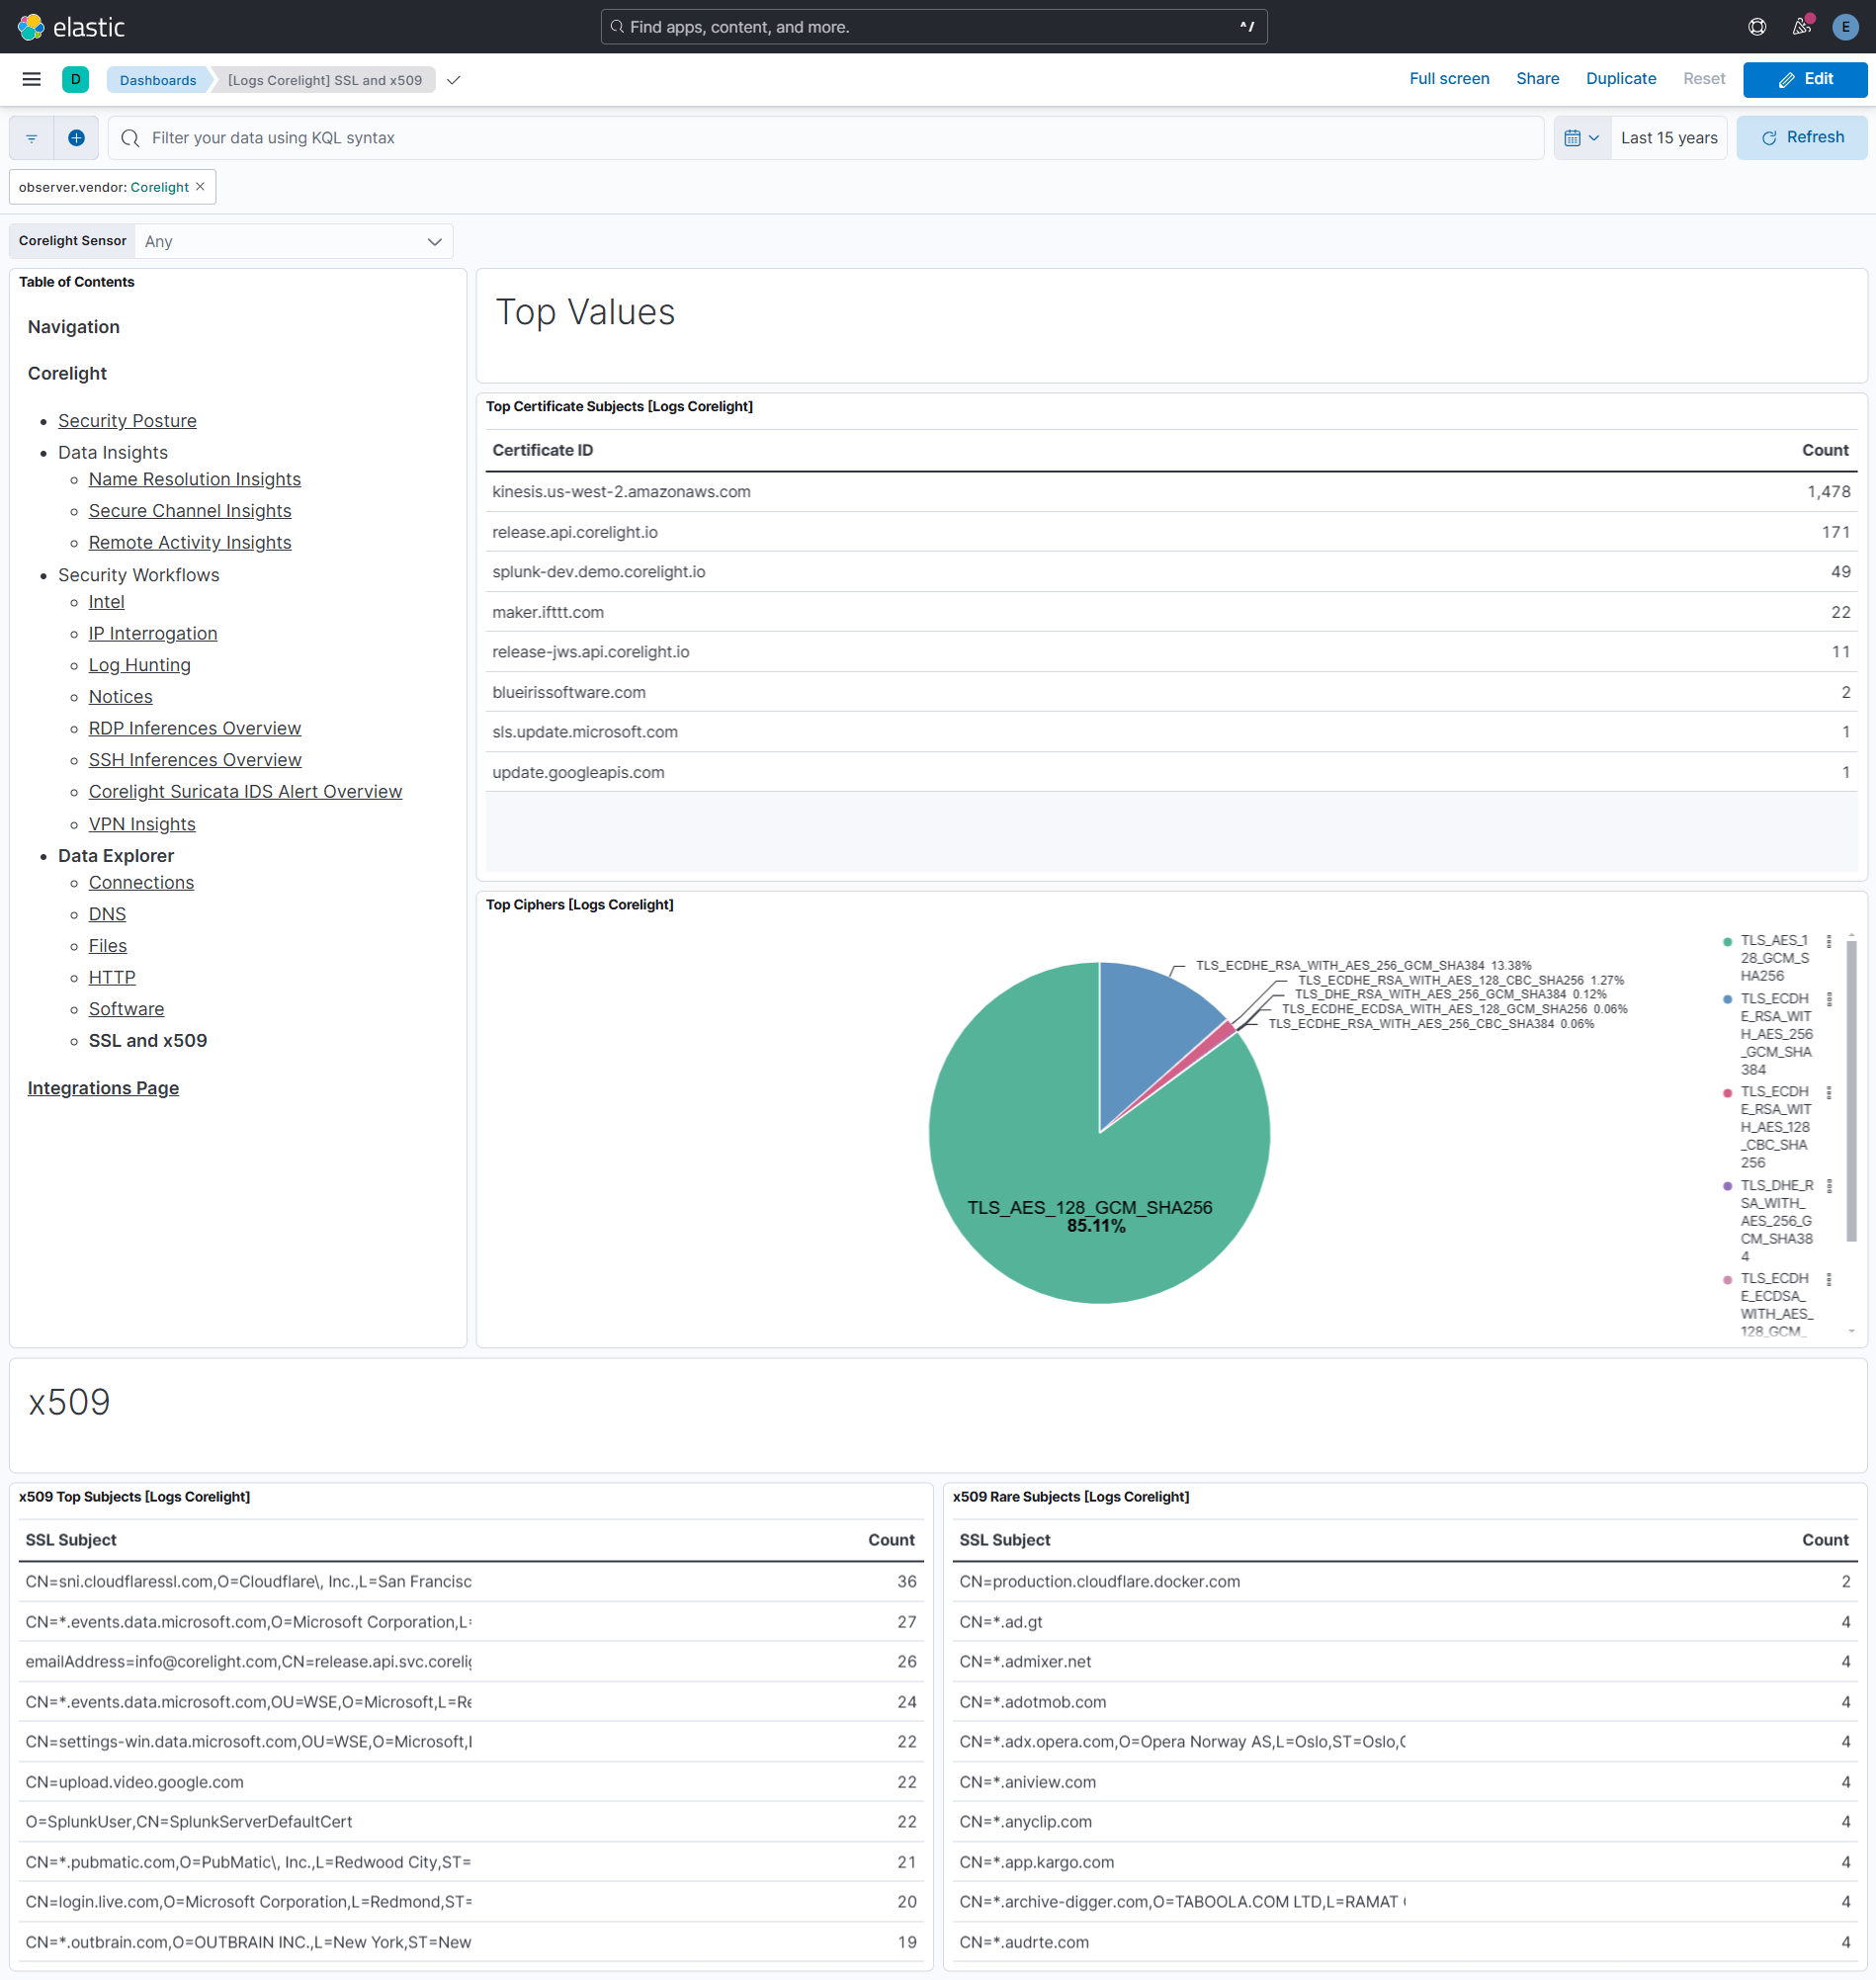Open the Security Posture link
The height and width of the screenshot is (1980, 1876).
tap(127, 421)
